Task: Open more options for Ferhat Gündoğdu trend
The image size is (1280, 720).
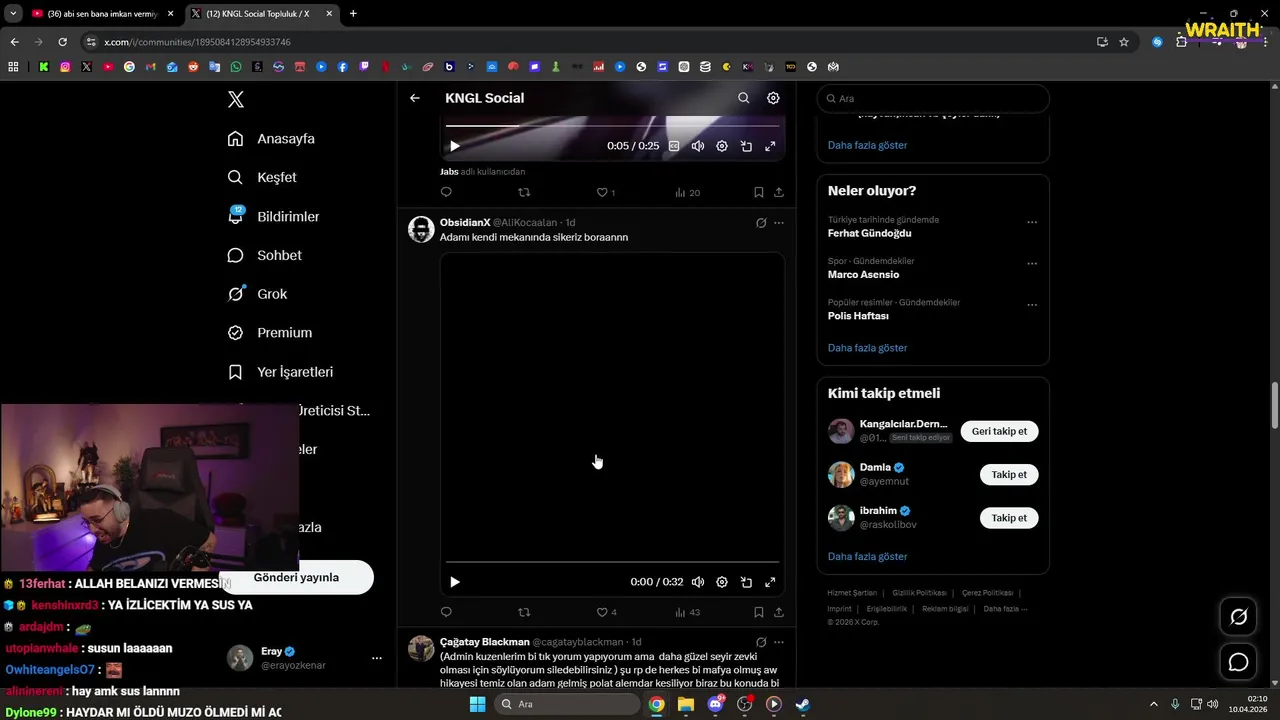Action: 1032,222
